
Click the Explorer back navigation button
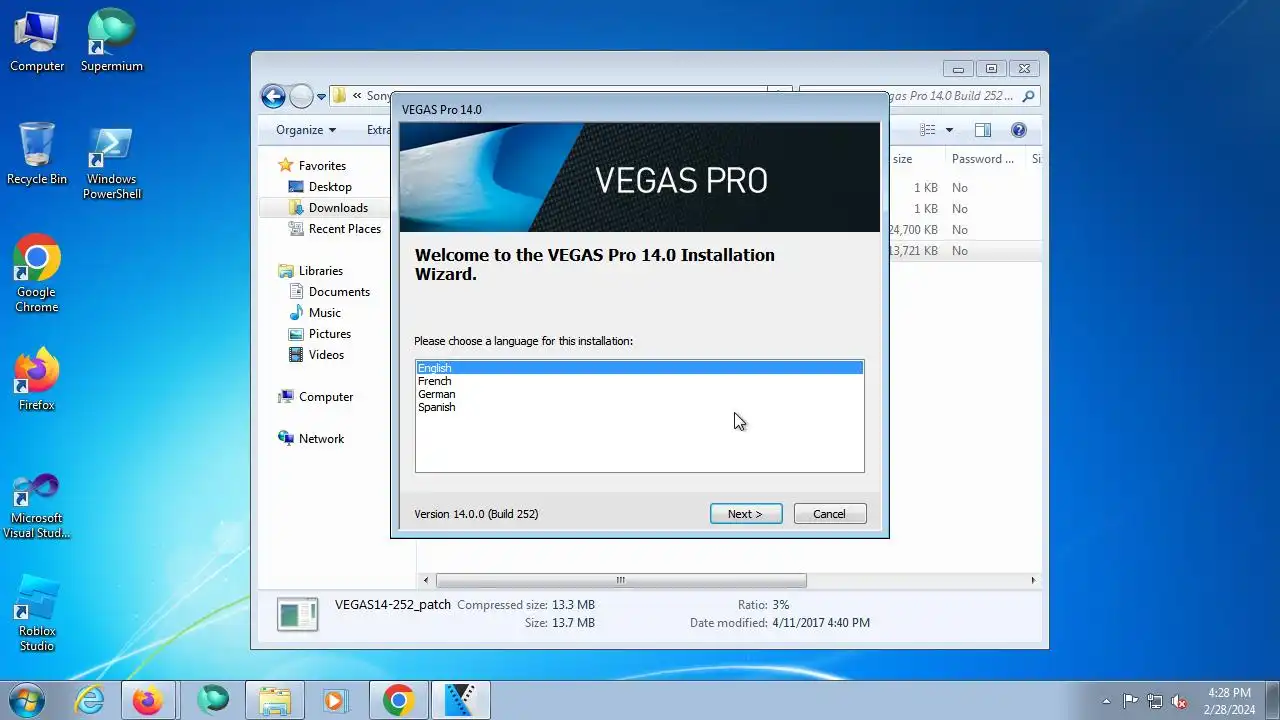[273, 96]
